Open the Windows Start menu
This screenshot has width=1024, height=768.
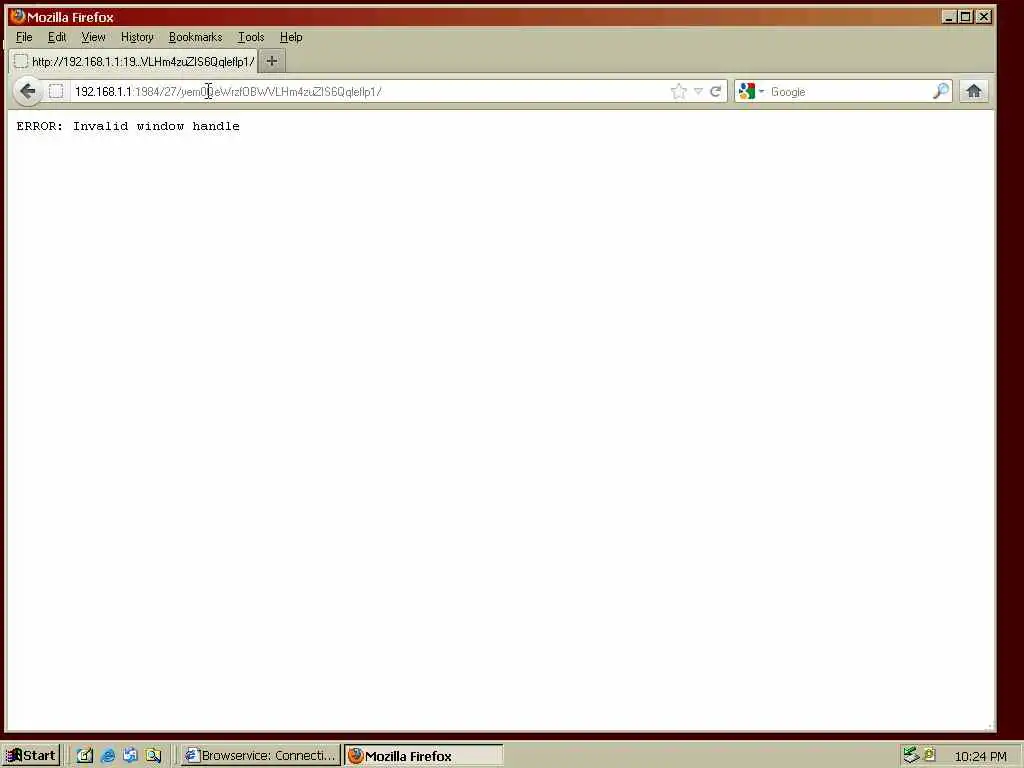[x=31, y=756]
